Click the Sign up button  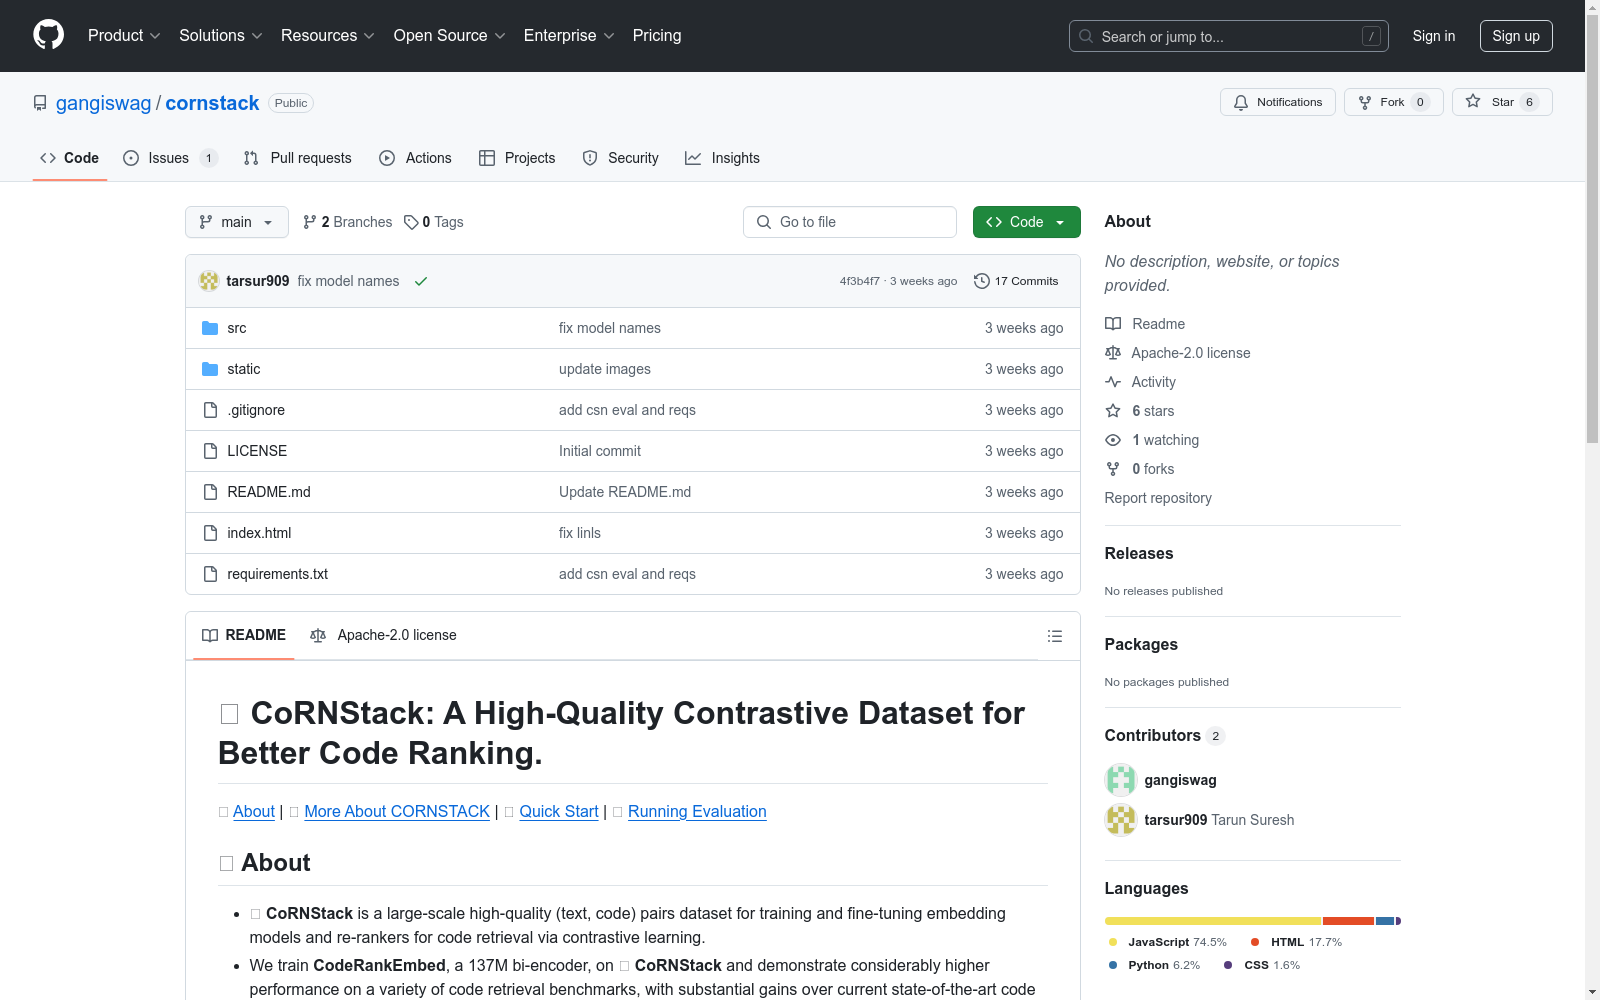(1515, 36)
